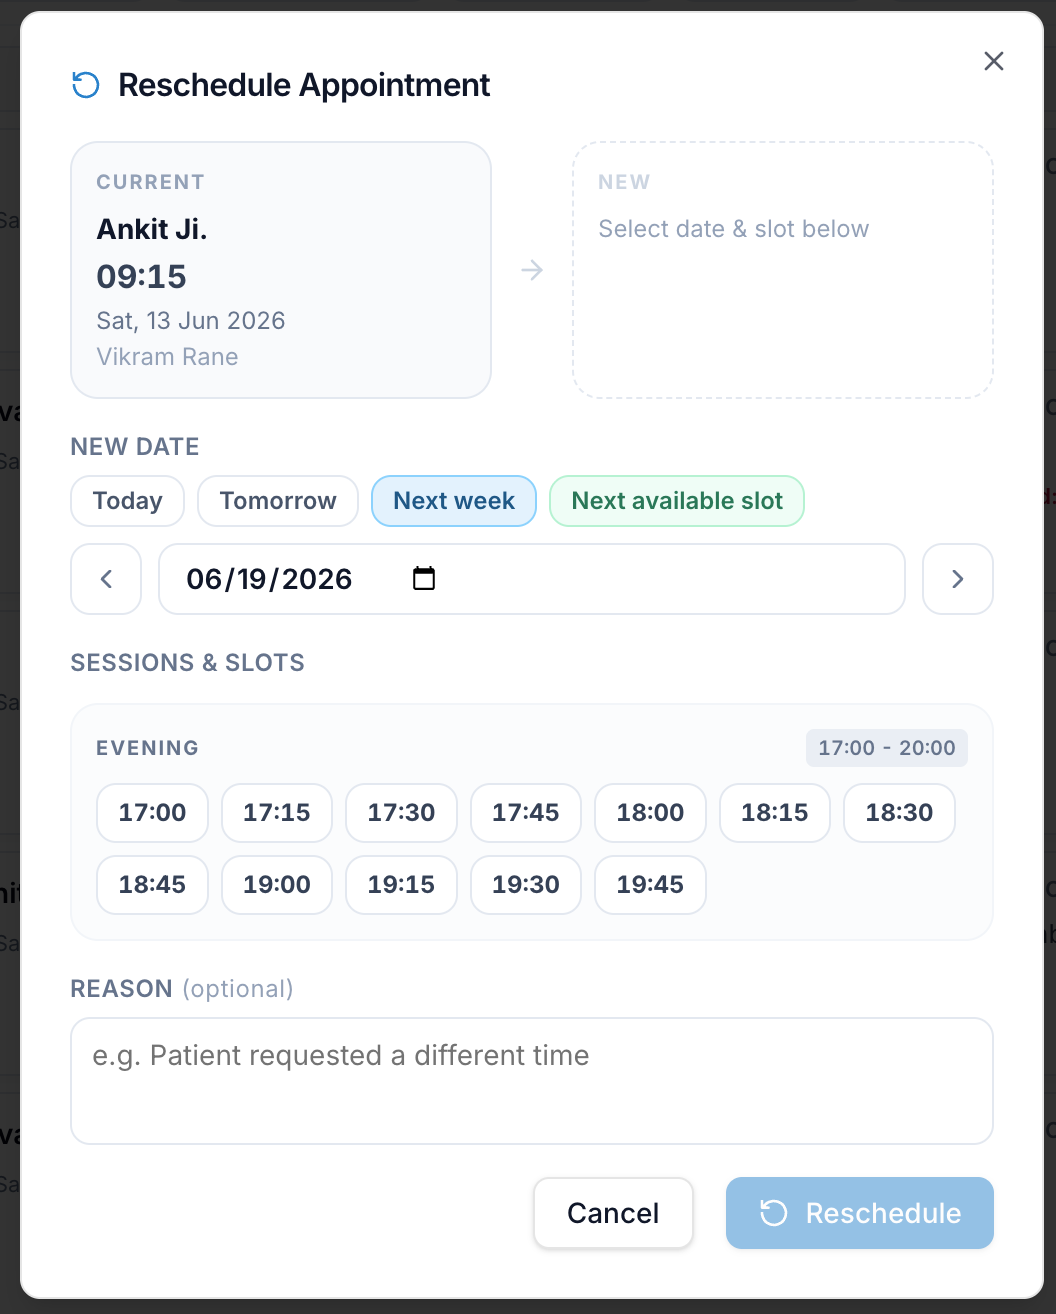
Task: Select the Next week date chip
Action: coord(454,501)
